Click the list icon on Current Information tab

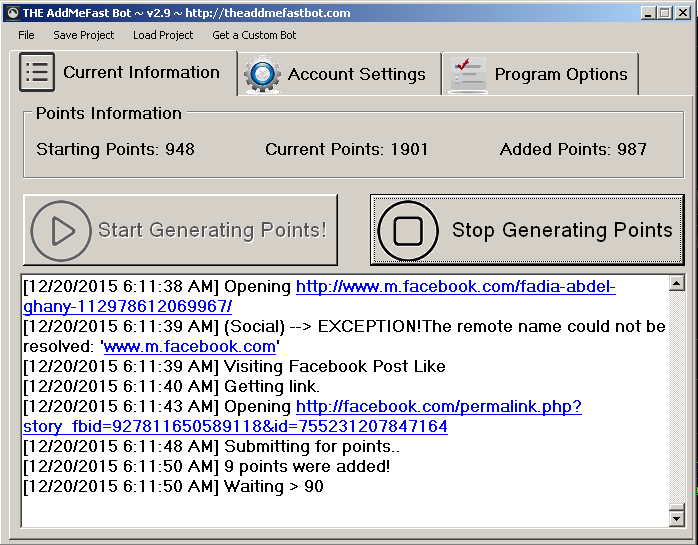(37, 72)
